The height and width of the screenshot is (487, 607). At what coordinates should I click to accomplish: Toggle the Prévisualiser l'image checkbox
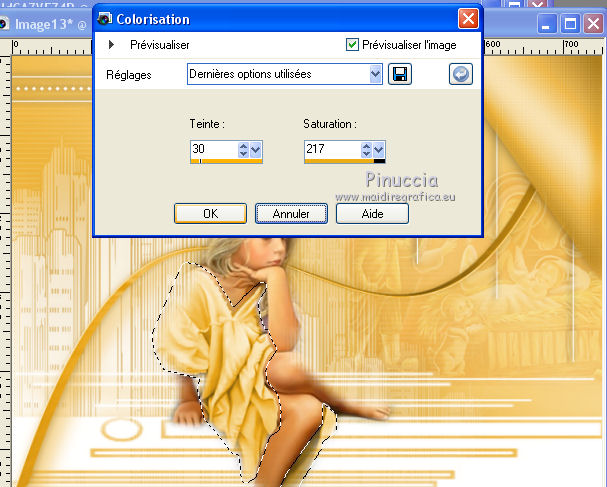[352, 45]
